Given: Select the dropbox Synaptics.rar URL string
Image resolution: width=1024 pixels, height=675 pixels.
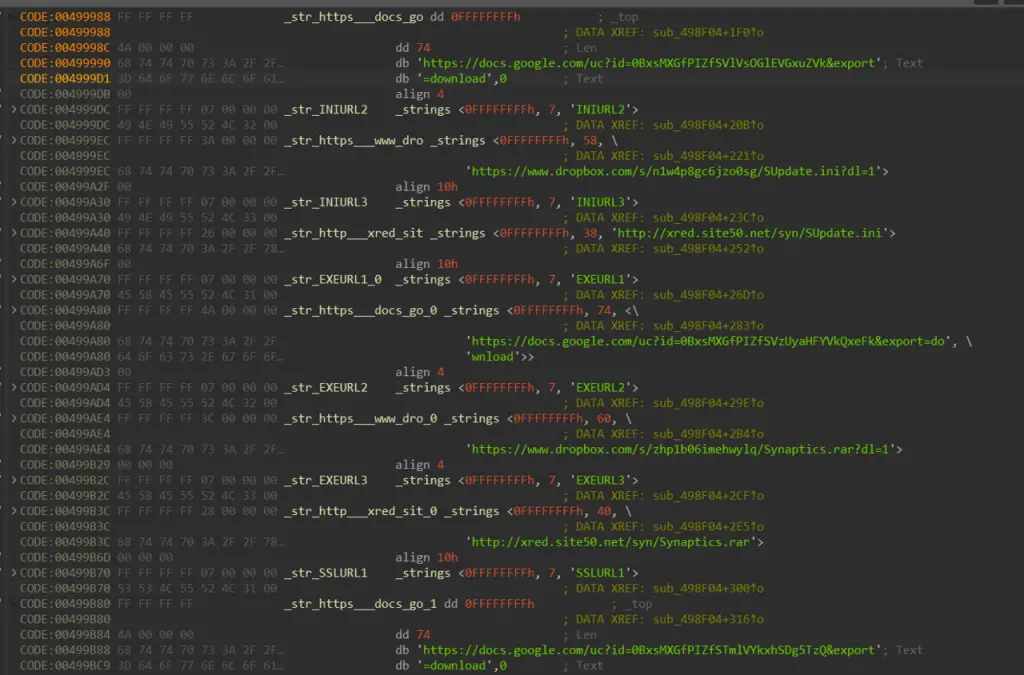Looking at the screenshot, I should pyautogui.click(x=680, y=450).
